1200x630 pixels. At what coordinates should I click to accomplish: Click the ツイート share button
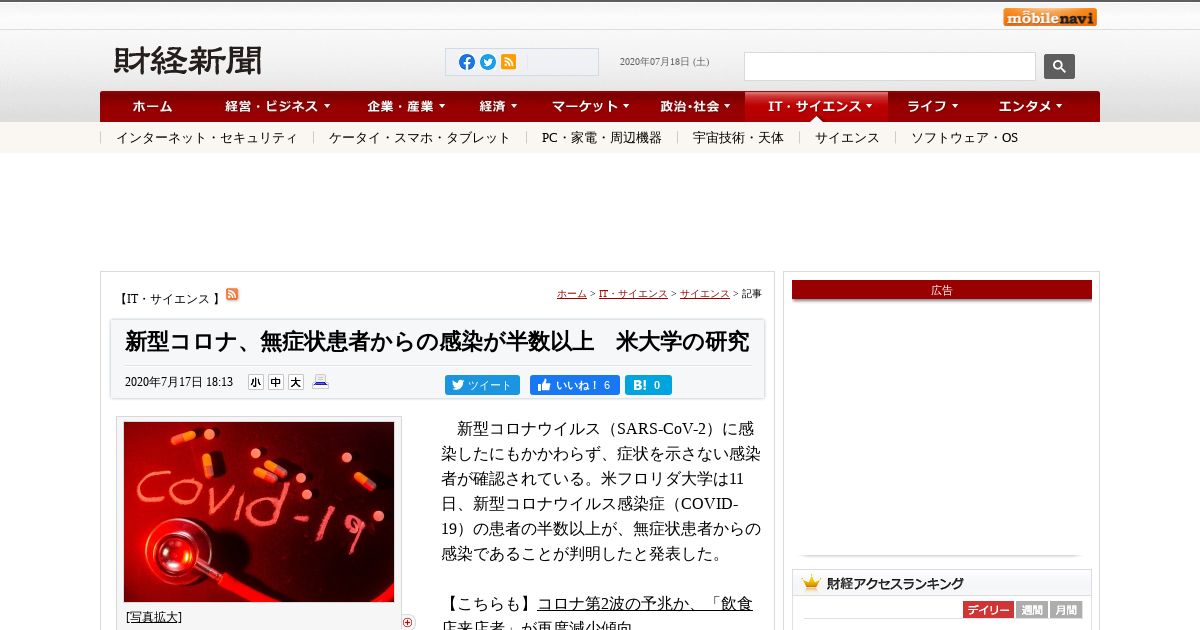tap(483, 385)
